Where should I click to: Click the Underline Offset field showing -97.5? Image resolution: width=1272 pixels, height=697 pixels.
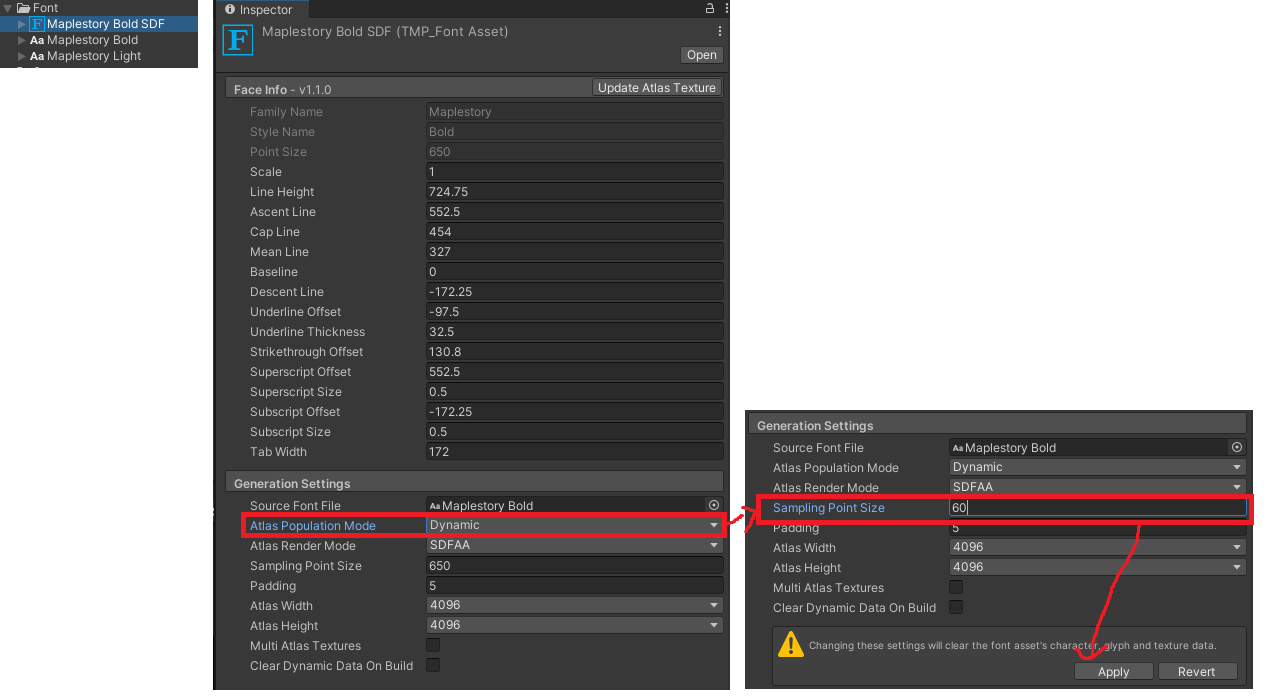coord(575,311)
